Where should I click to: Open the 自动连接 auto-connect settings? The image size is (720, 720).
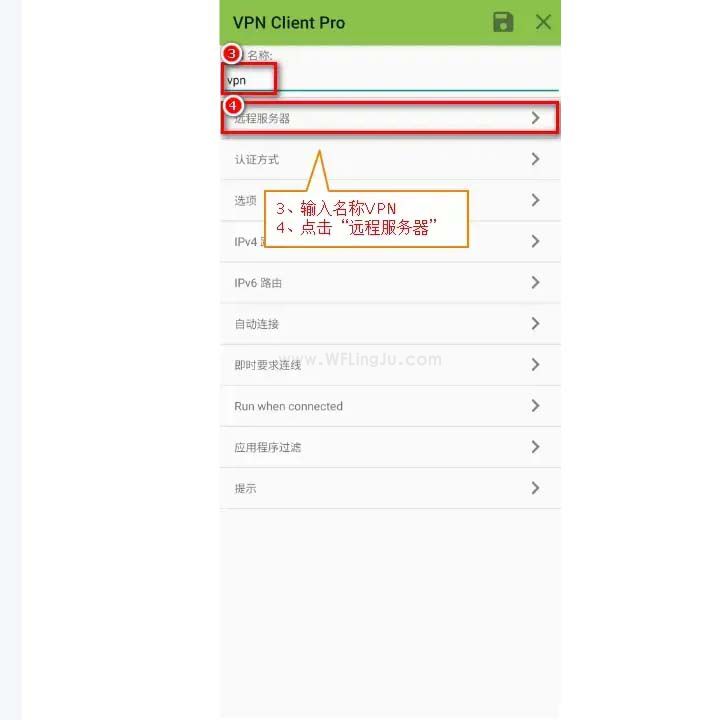(390, 324)
